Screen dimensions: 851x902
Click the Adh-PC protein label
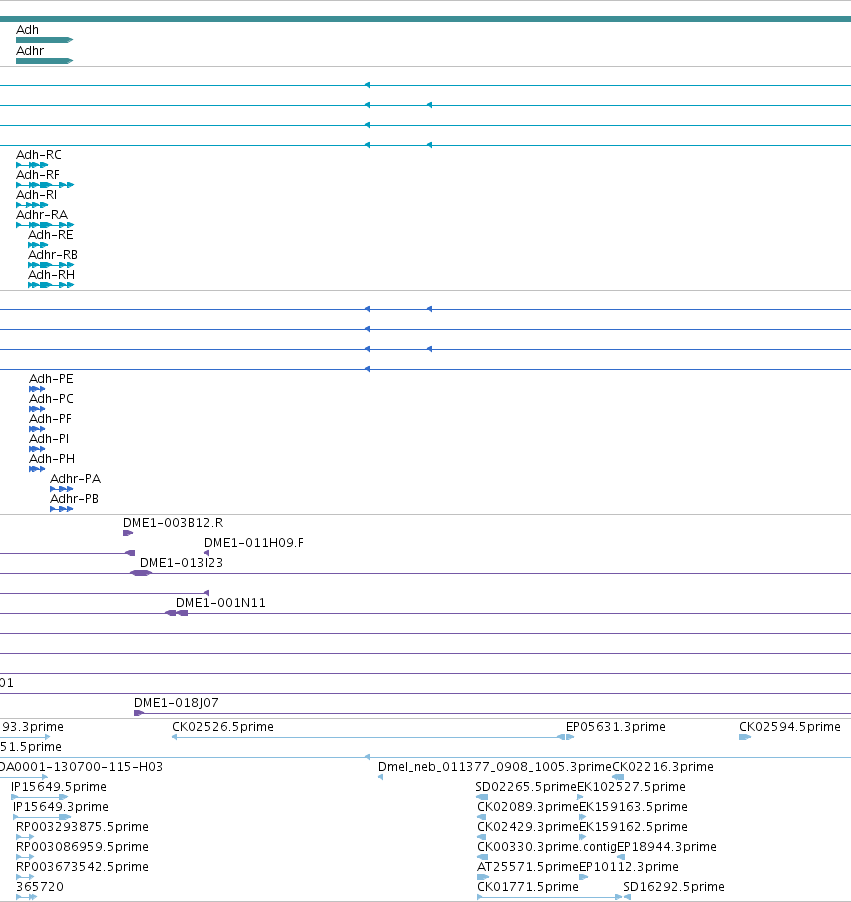click(x=51, y=399)
